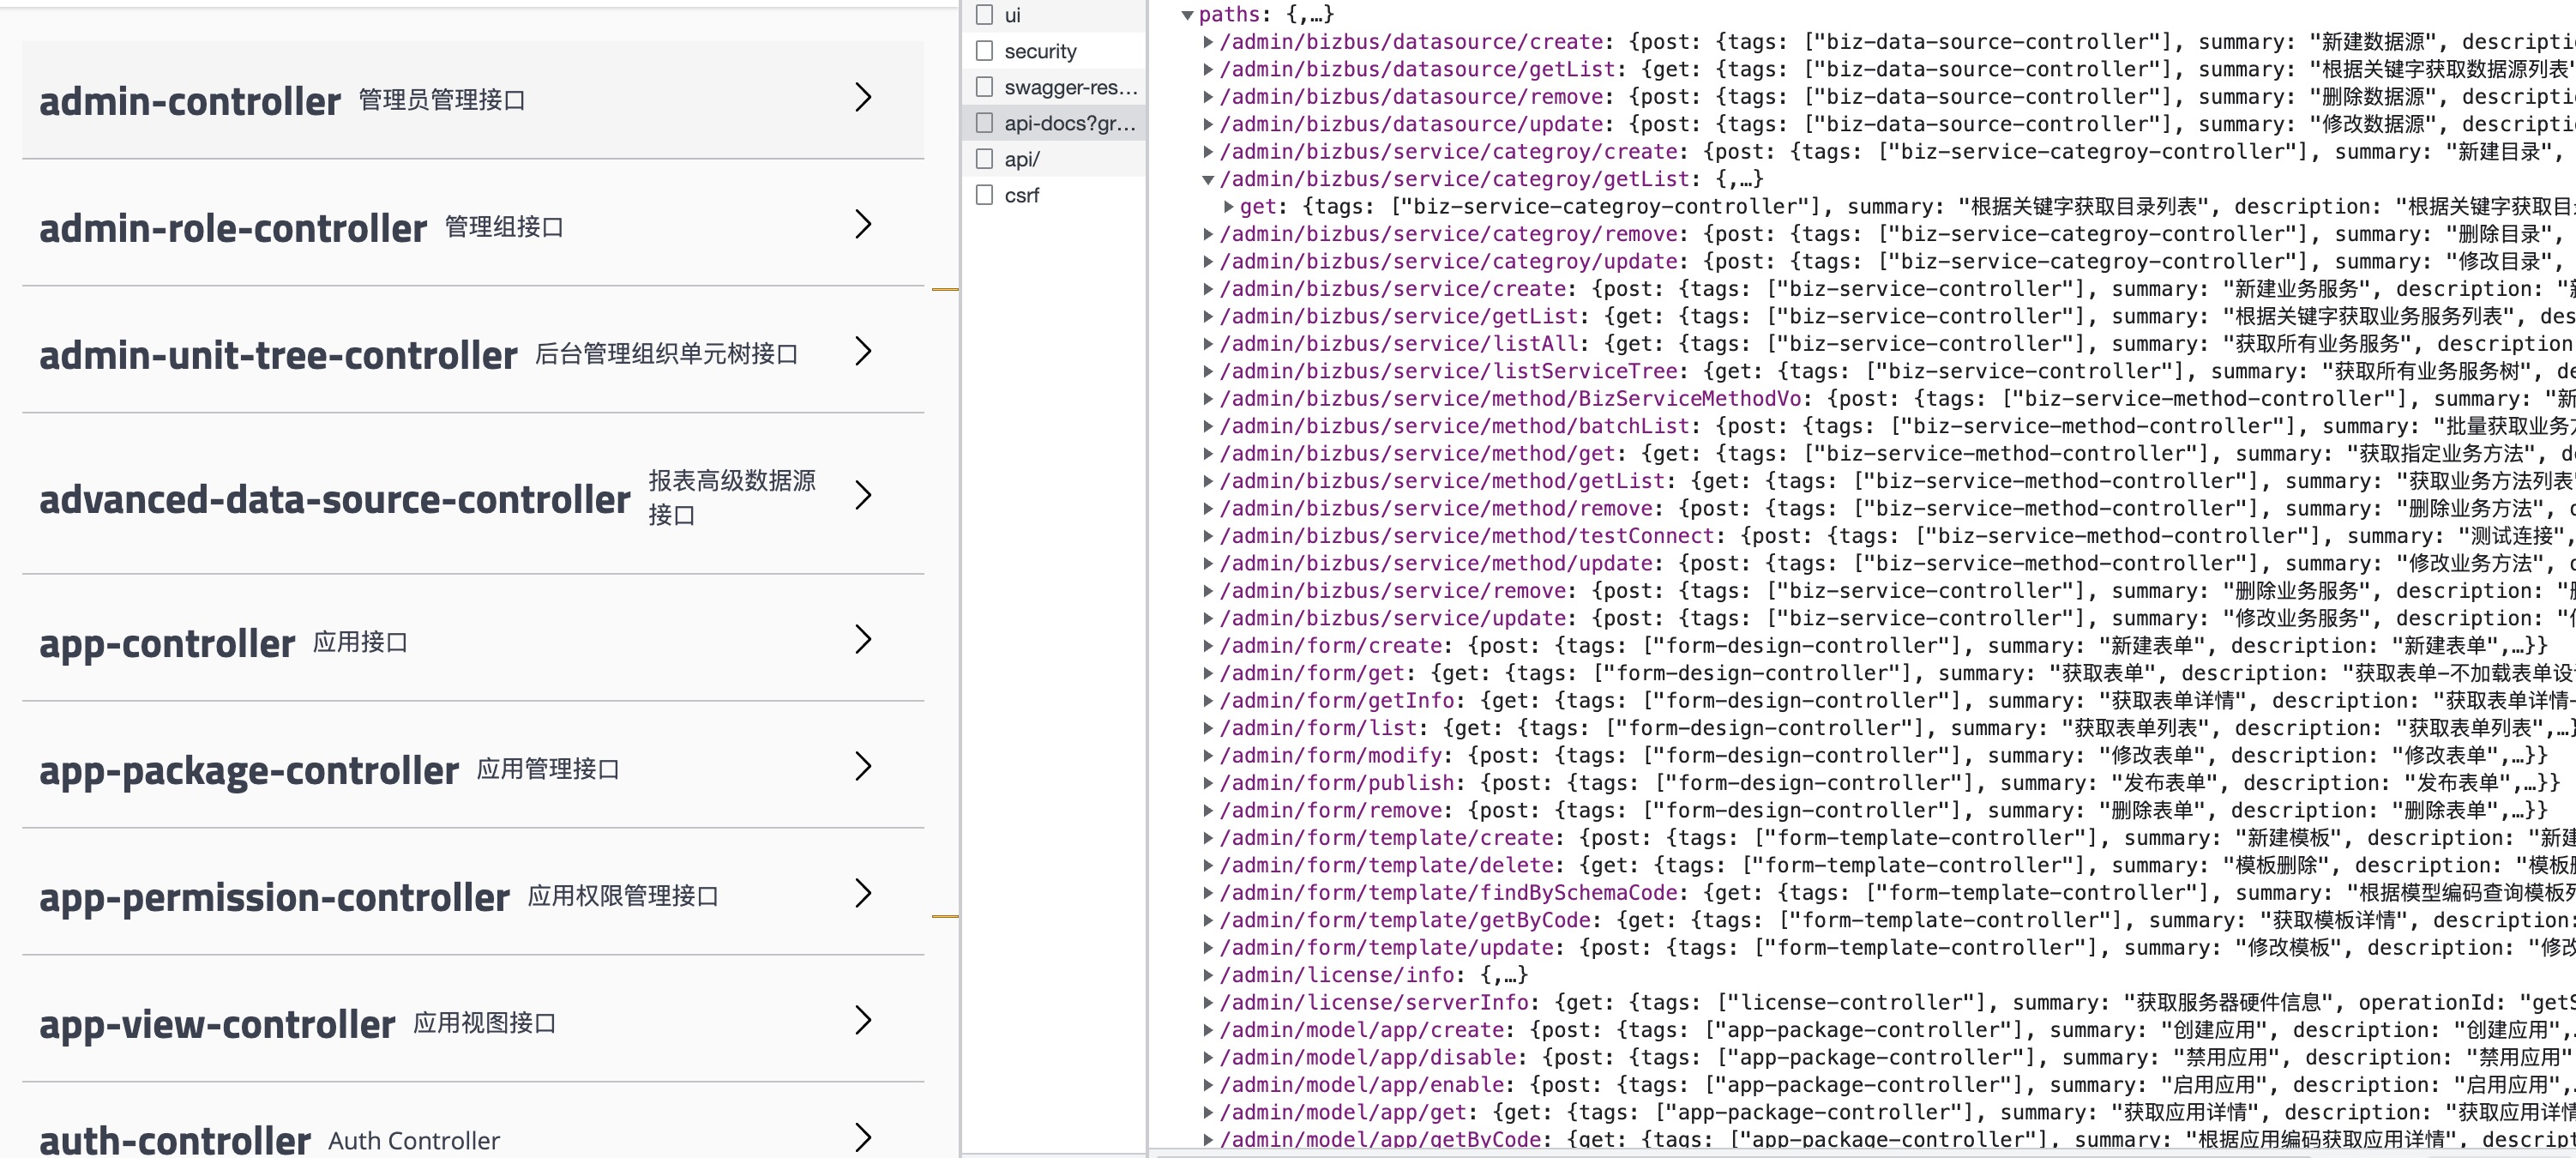Check the security request checkbox
The height and width of the screenshot is (1158, 2576).
(985, 51)
